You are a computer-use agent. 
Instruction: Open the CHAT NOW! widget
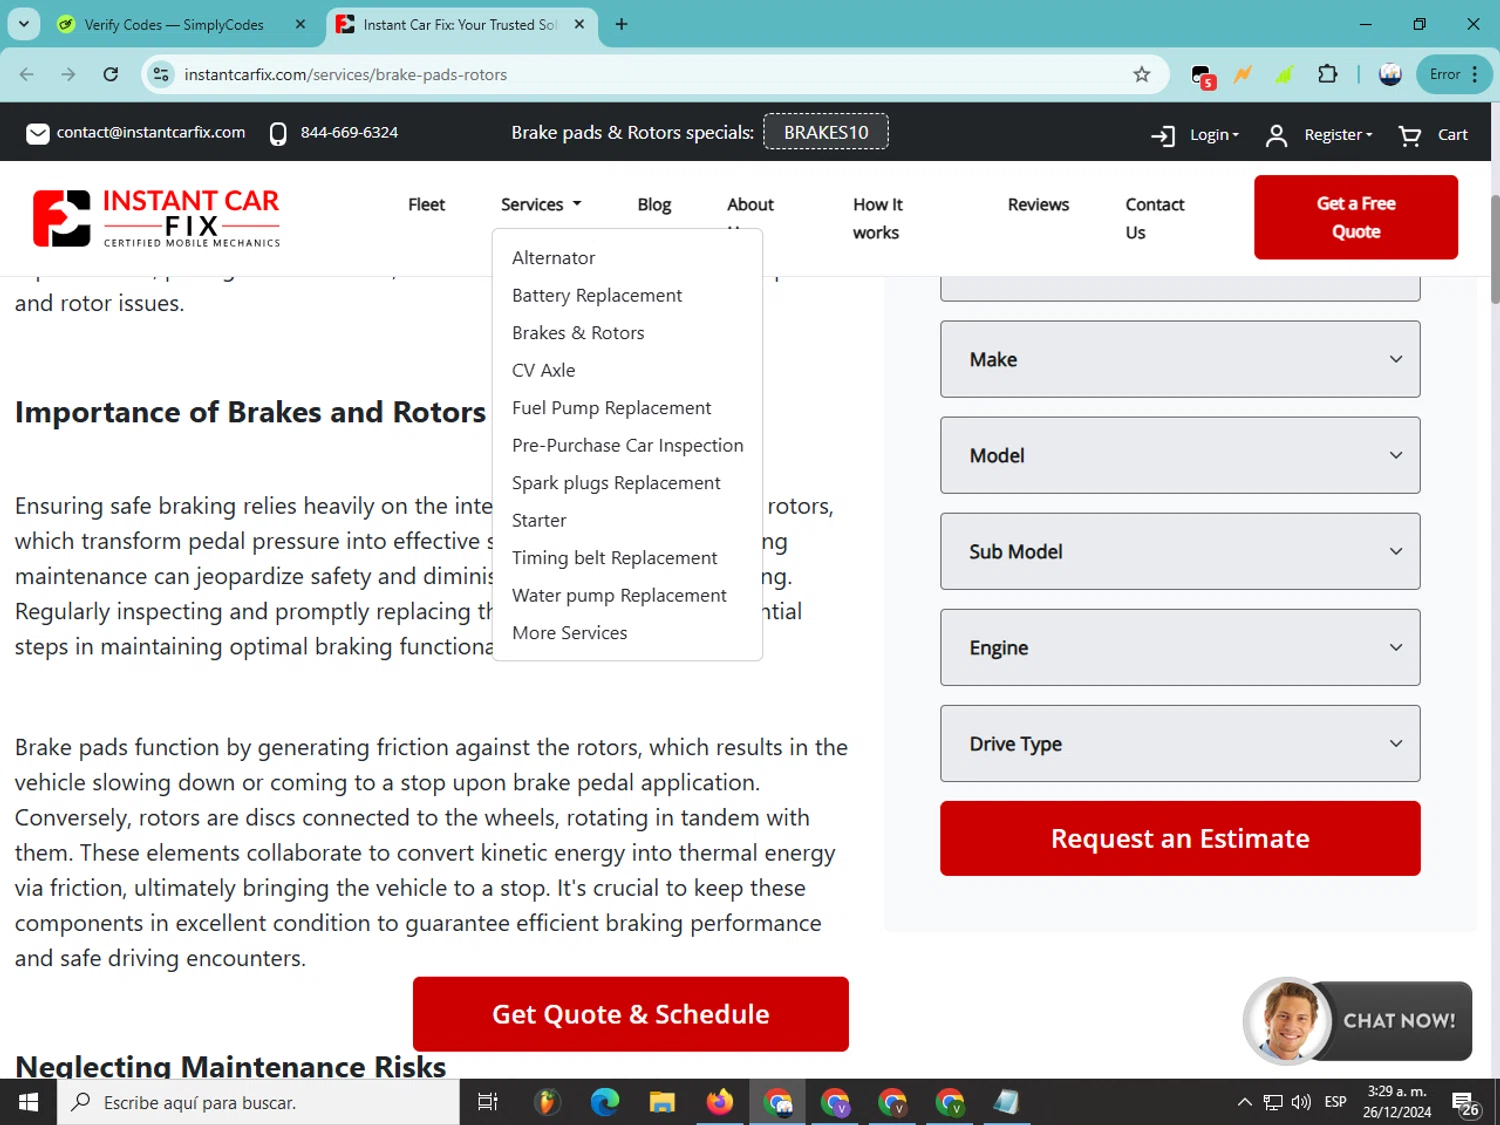pyautogui.click(x=1358, y=1020)
